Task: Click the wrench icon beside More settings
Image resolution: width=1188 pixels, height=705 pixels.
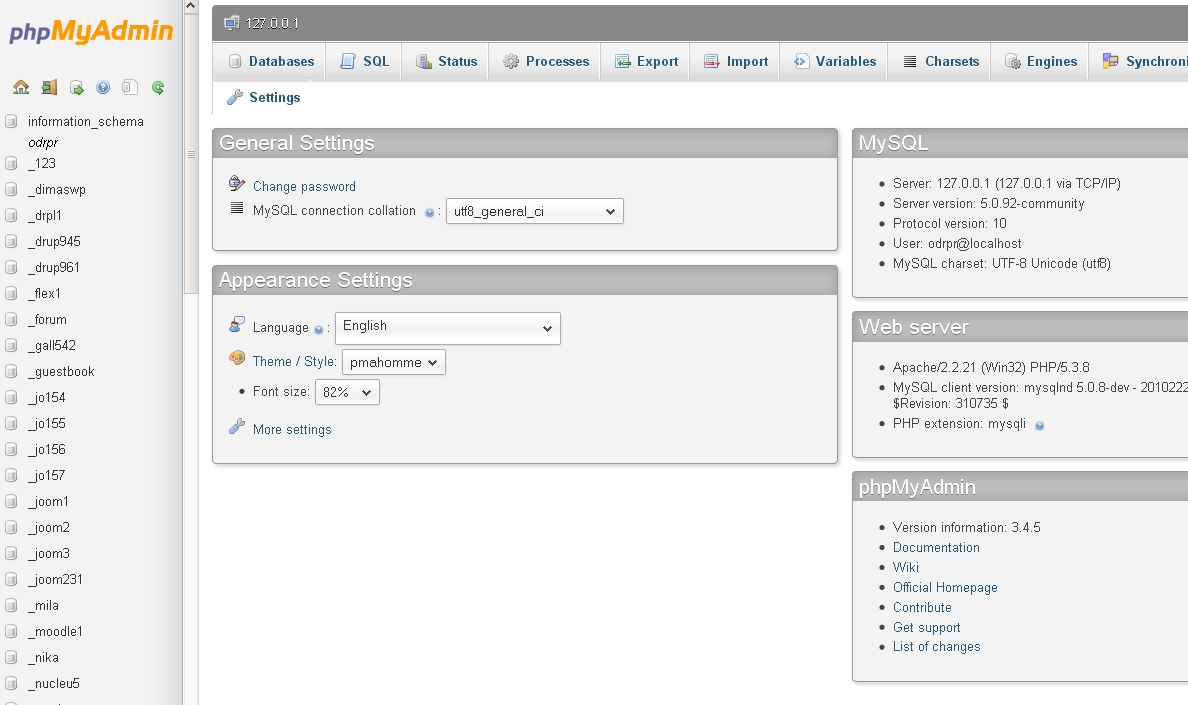Action: click(236, 427)
